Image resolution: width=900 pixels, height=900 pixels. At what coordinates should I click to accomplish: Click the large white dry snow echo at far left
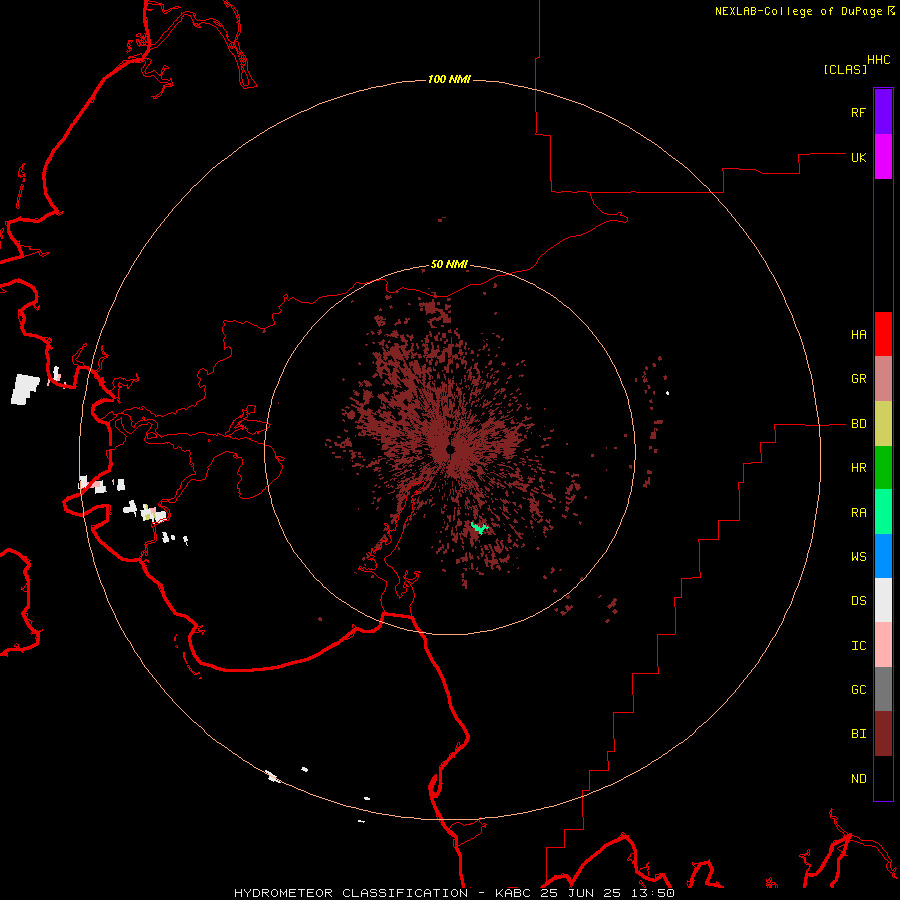click(x=25, y=389)
